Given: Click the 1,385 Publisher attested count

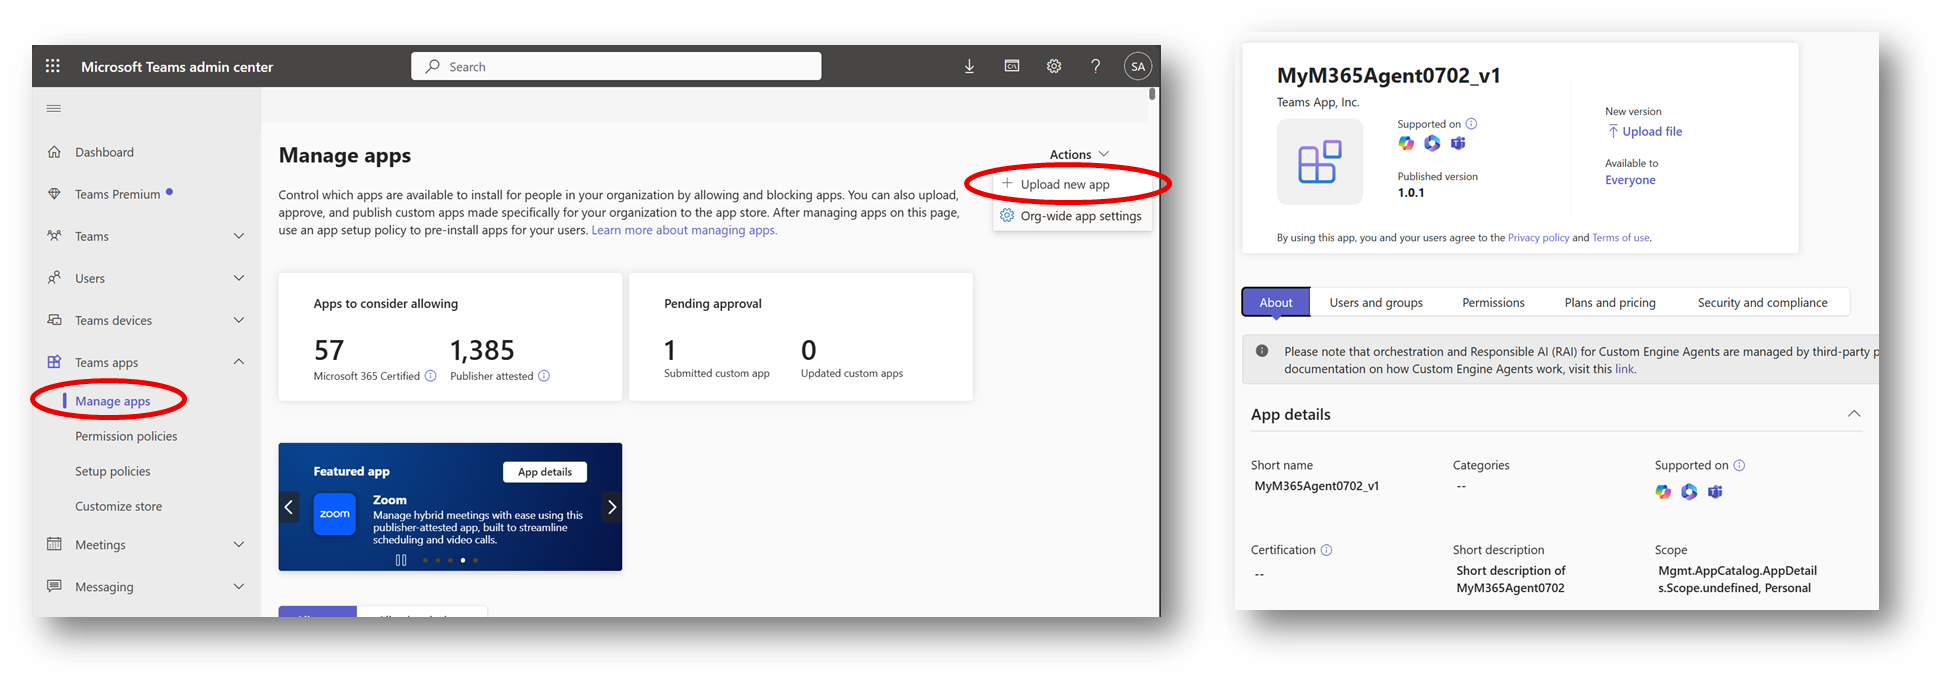Looking at the screenshot, I should (482, 350).
